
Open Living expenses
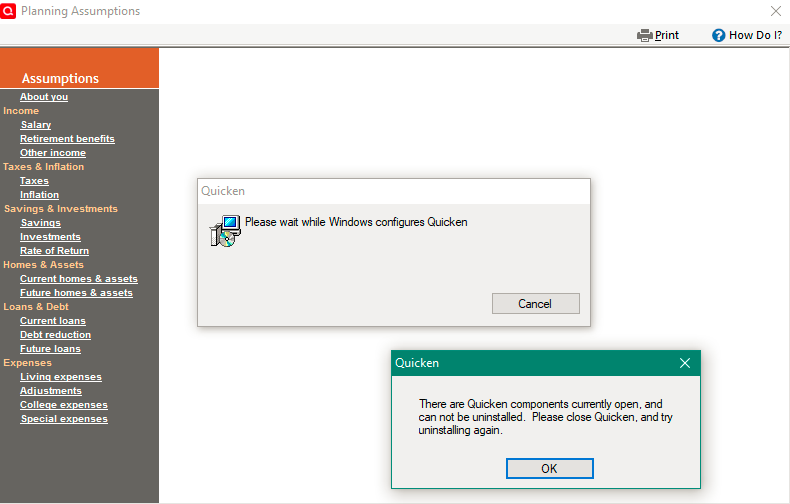coord(61,376)
